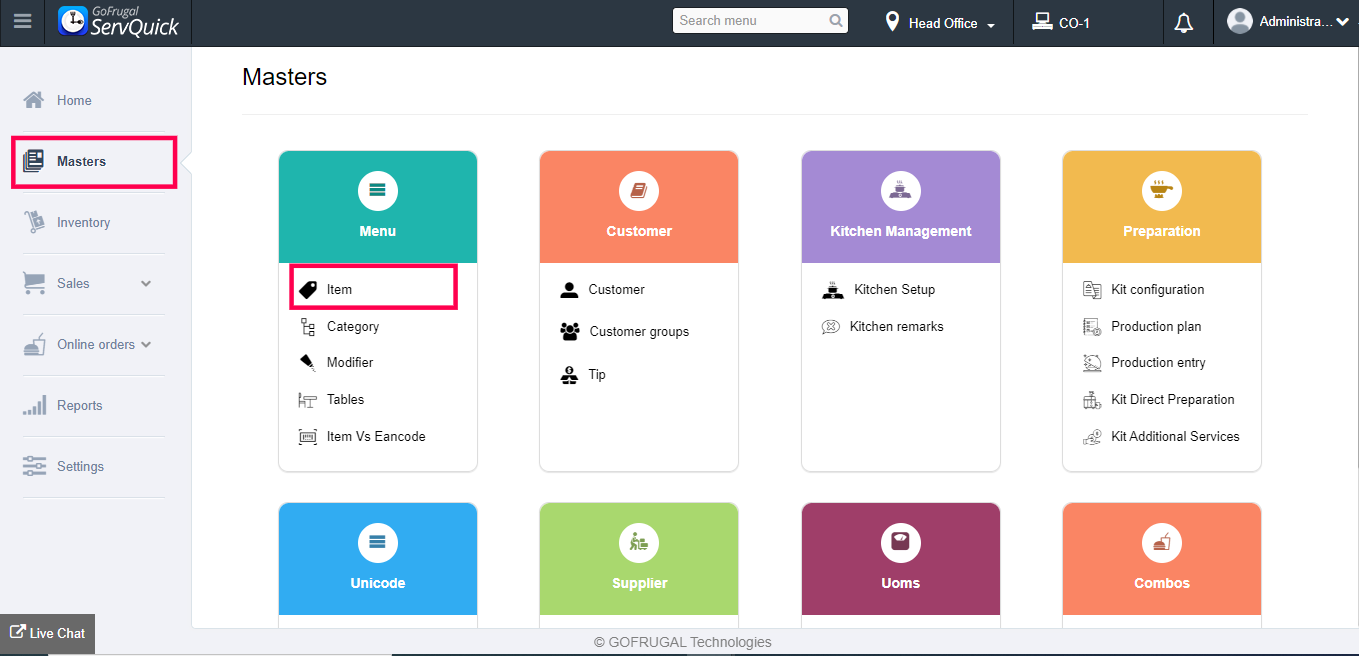The width and height of the screenshot is (1359, 656).
Task: Open Masters in the sidebar
Action: point(94,161)
